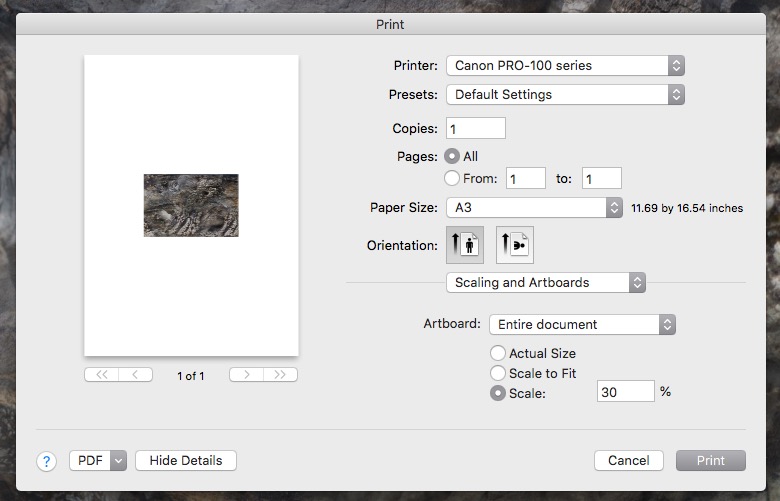Open the Artboard Entire document menu
This screenshot has width=780, height=501.
pos(581,324)
